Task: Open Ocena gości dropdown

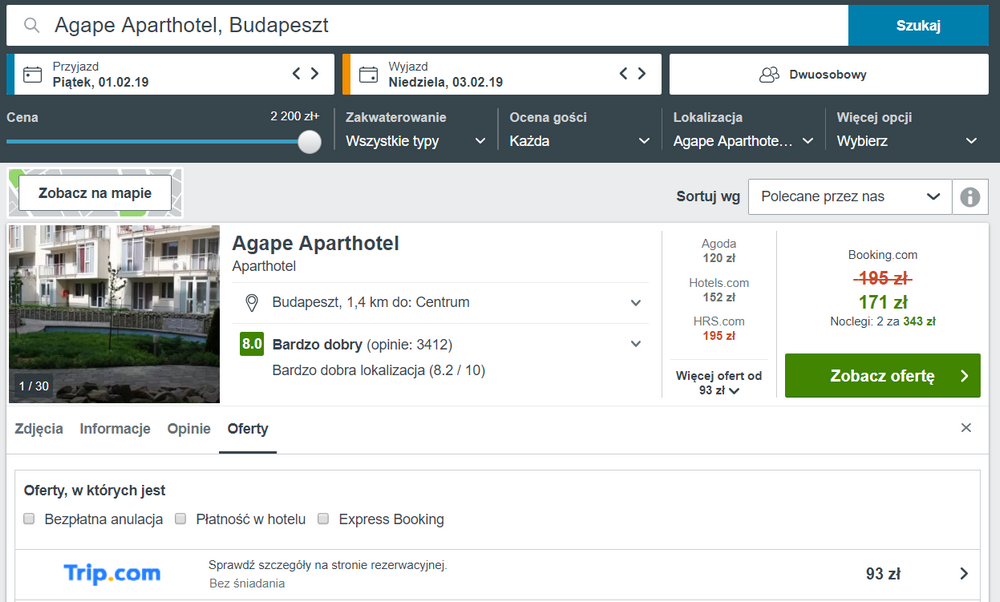Action: click(x=579, y=141)
